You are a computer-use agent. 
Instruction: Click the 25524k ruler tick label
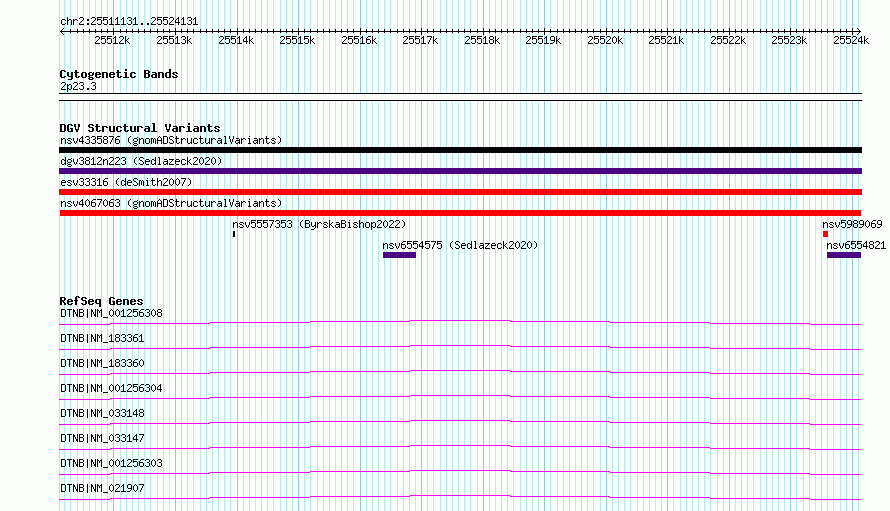[x=851, y=40]
